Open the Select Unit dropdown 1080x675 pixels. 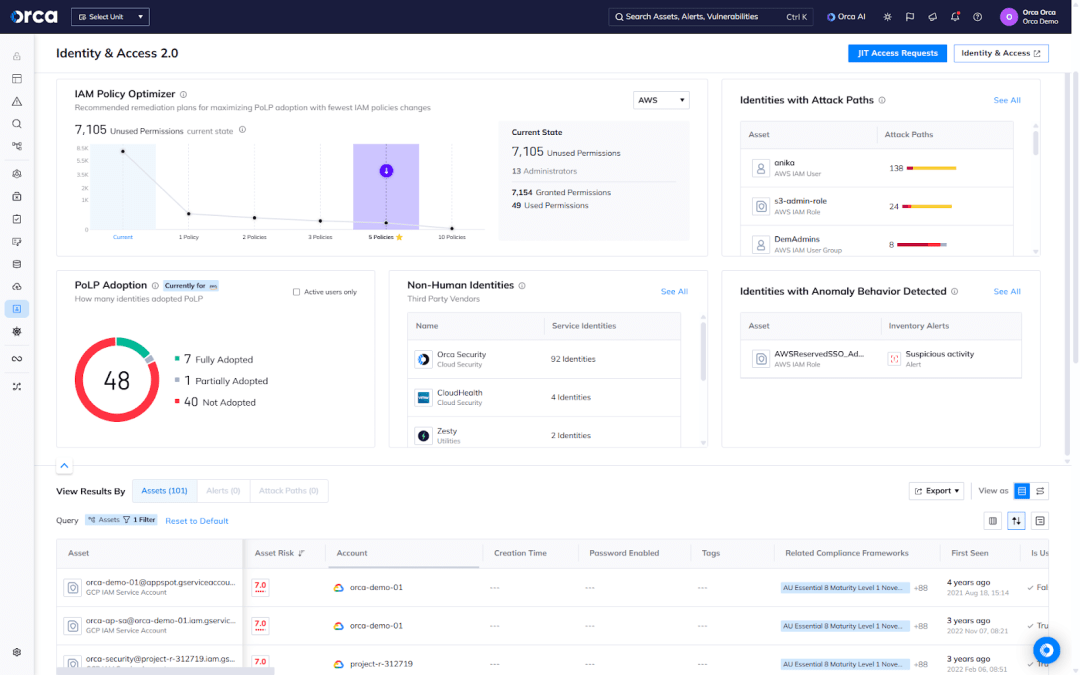tap(110, 17)
